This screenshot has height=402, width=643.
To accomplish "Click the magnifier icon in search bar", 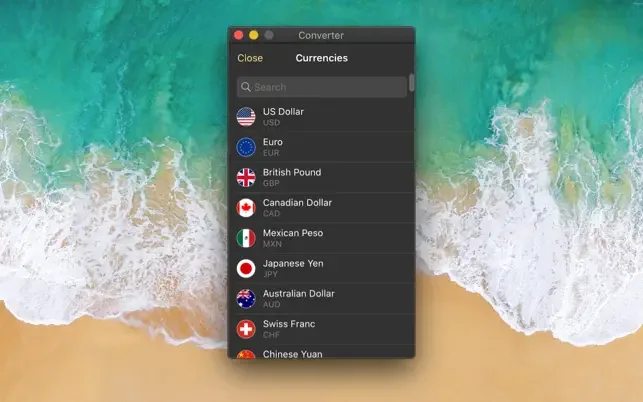I will point(246,87).
